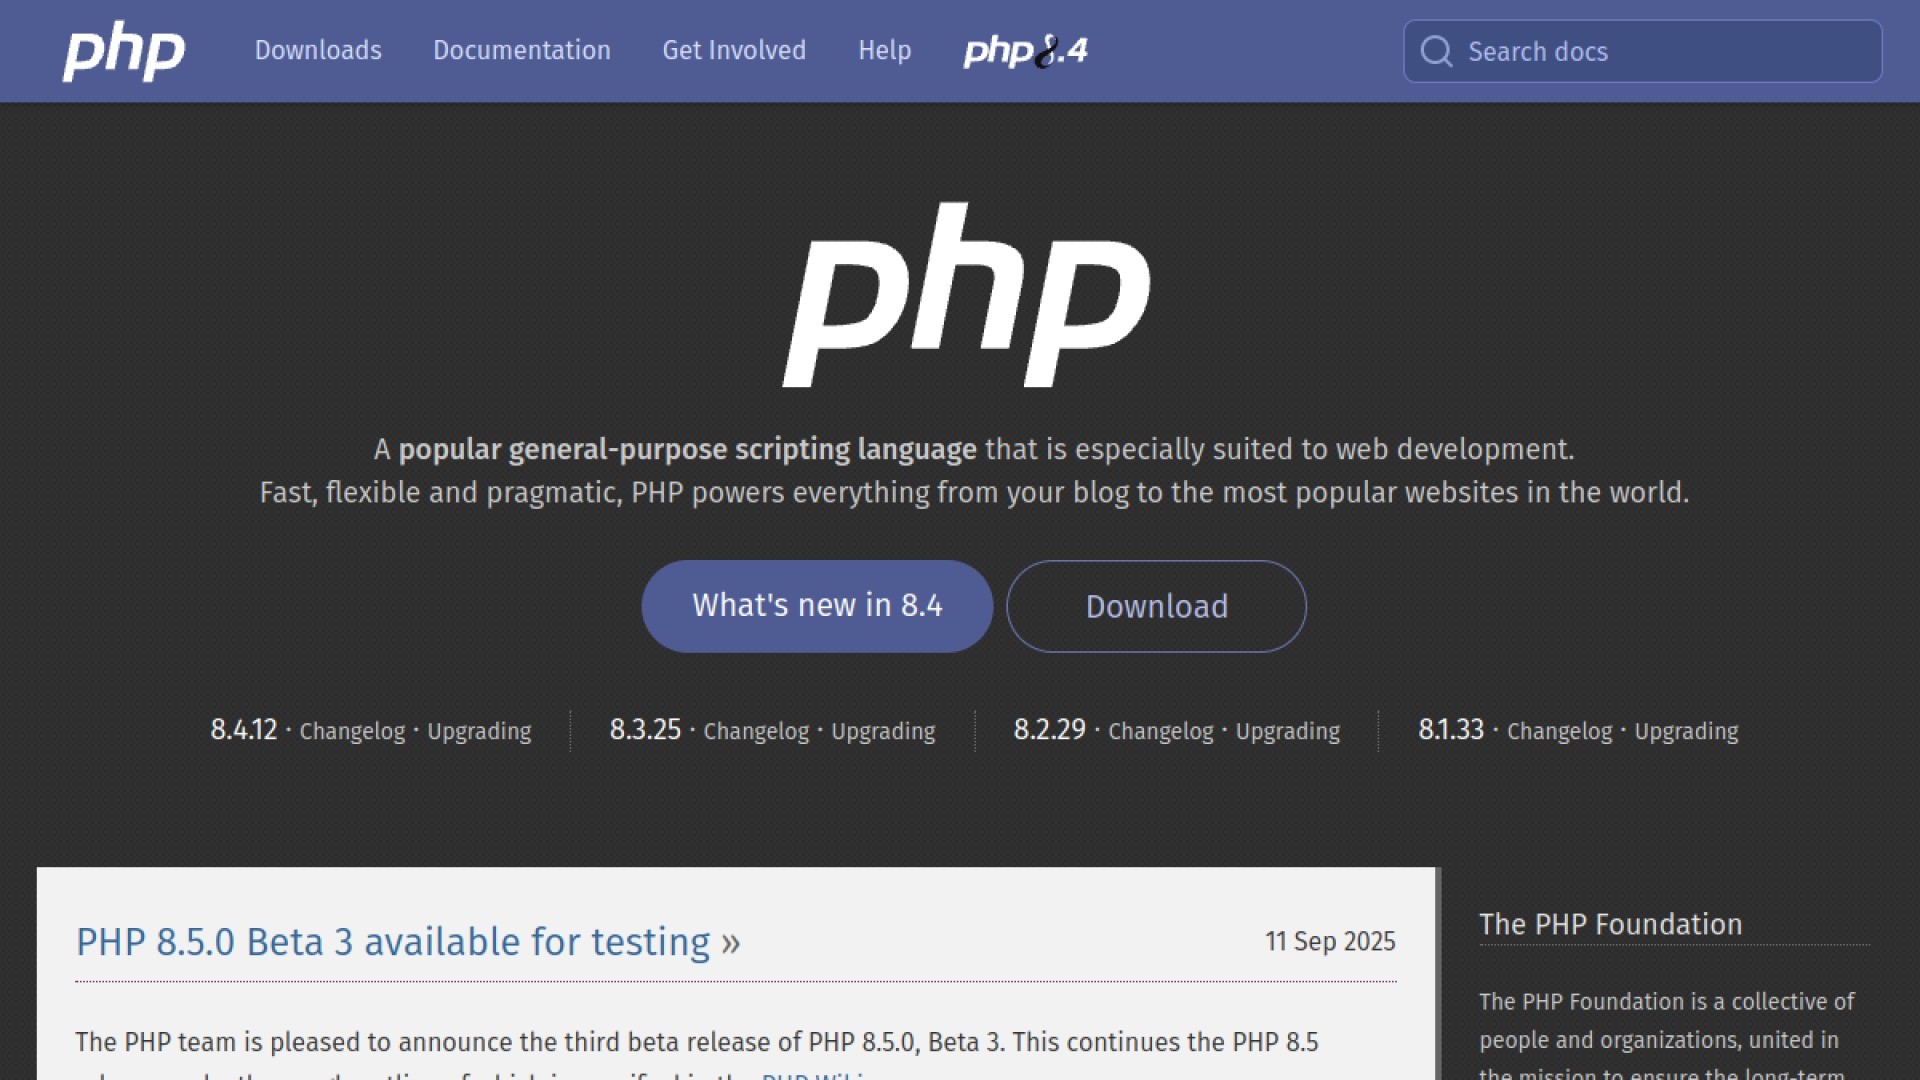Open PHP 8.5.0 Beta 3 news headline

[x=393, y=942]
